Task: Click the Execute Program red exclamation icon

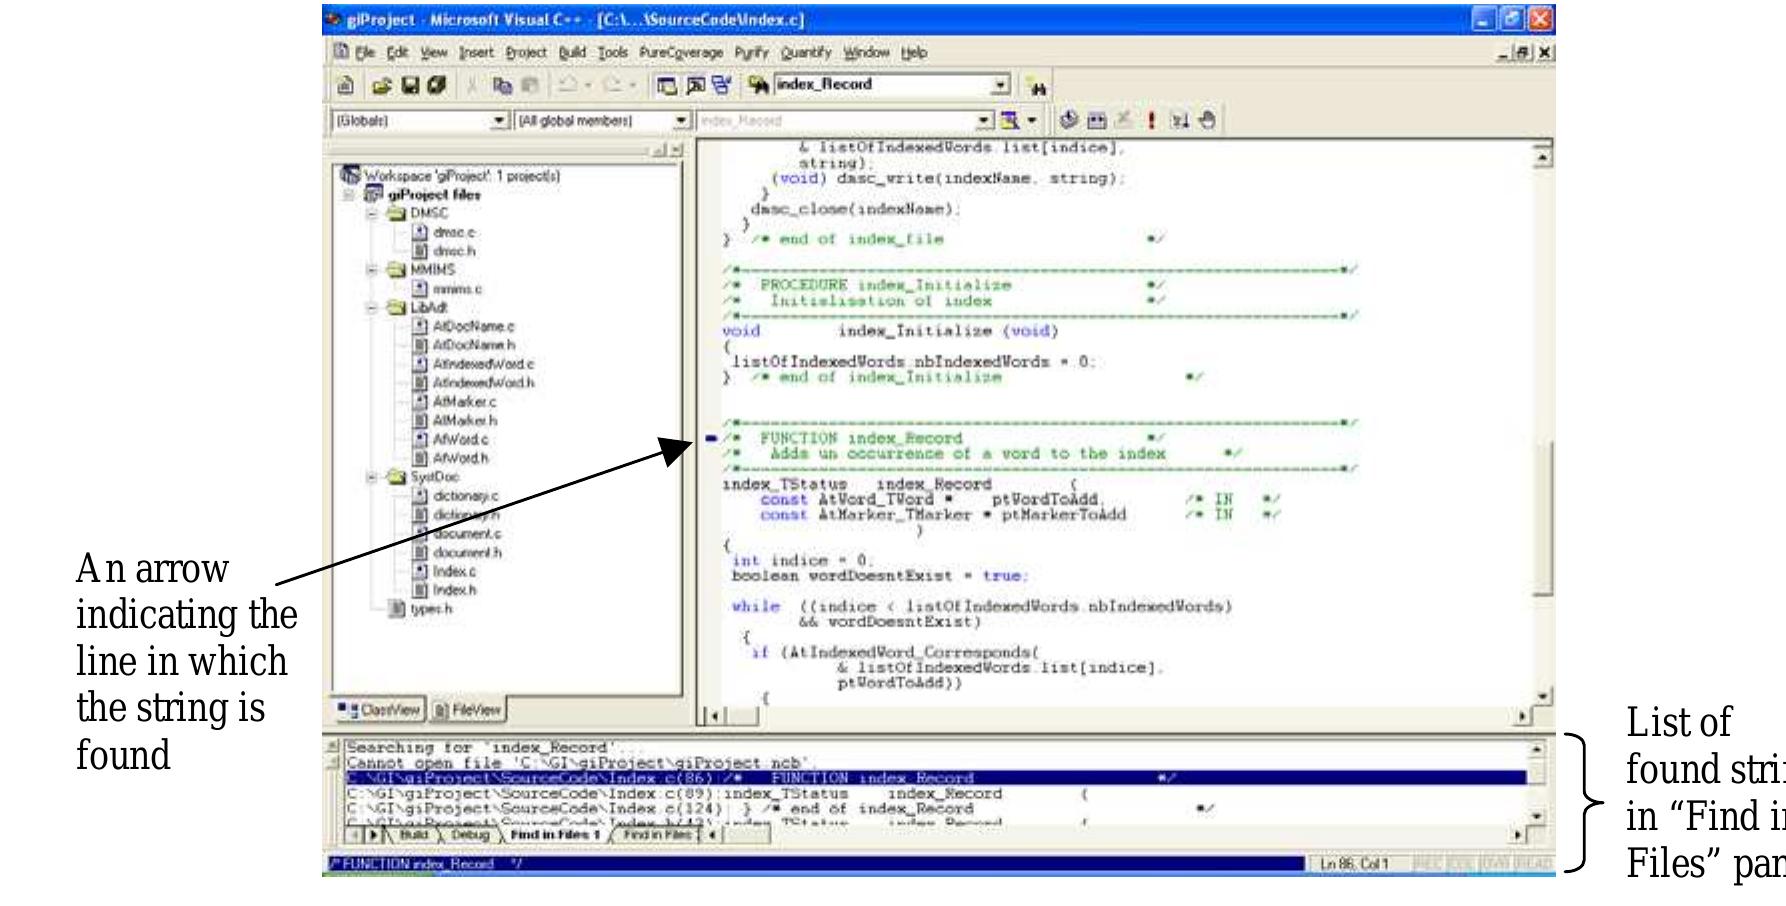Action: click(x=1151, y=121)
